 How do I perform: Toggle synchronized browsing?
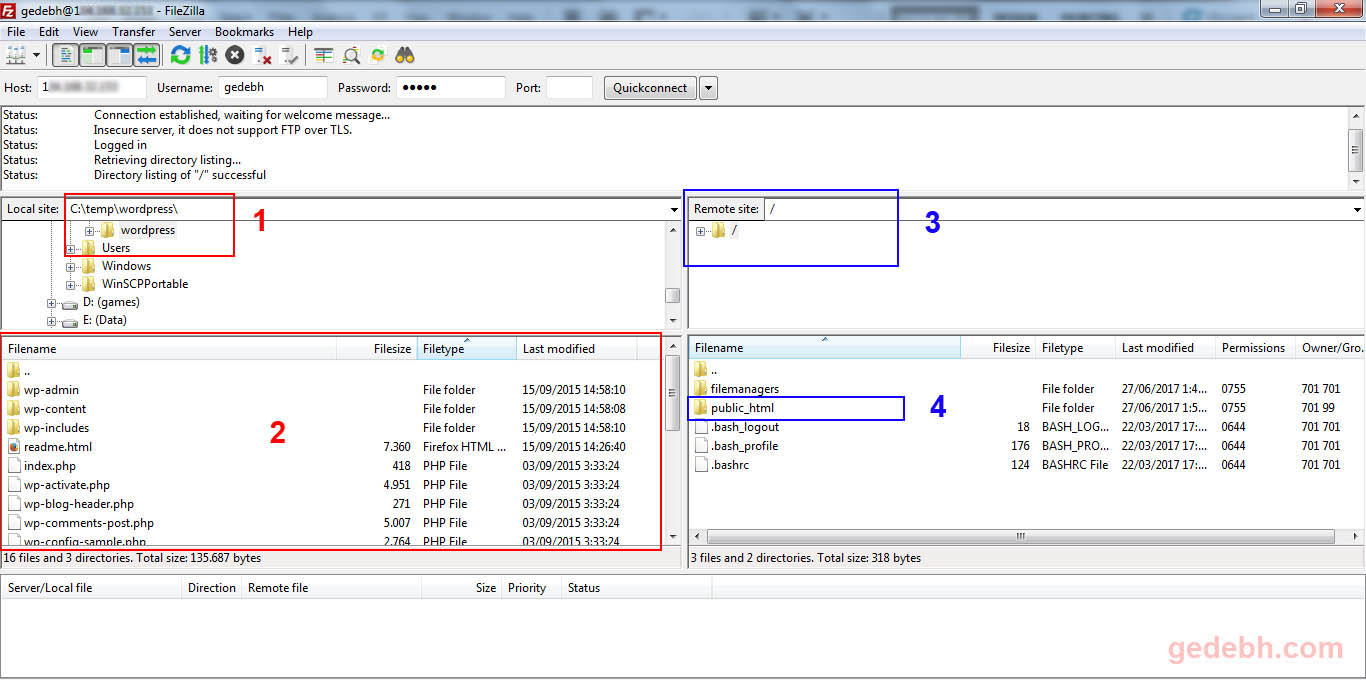378,55
